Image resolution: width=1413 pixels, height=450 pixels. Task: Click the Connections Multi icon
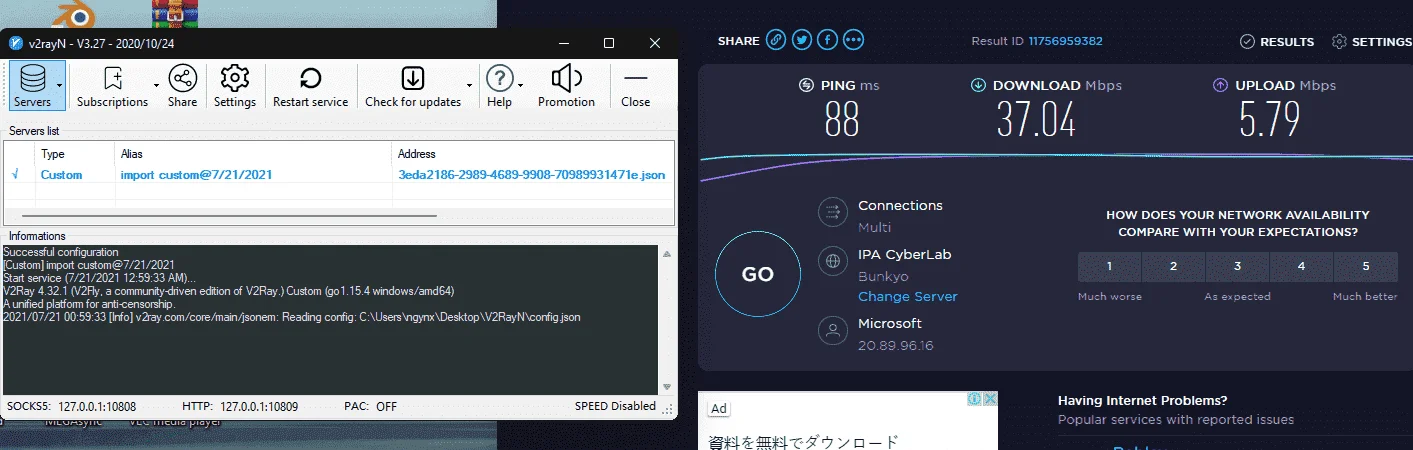[832, 212]
